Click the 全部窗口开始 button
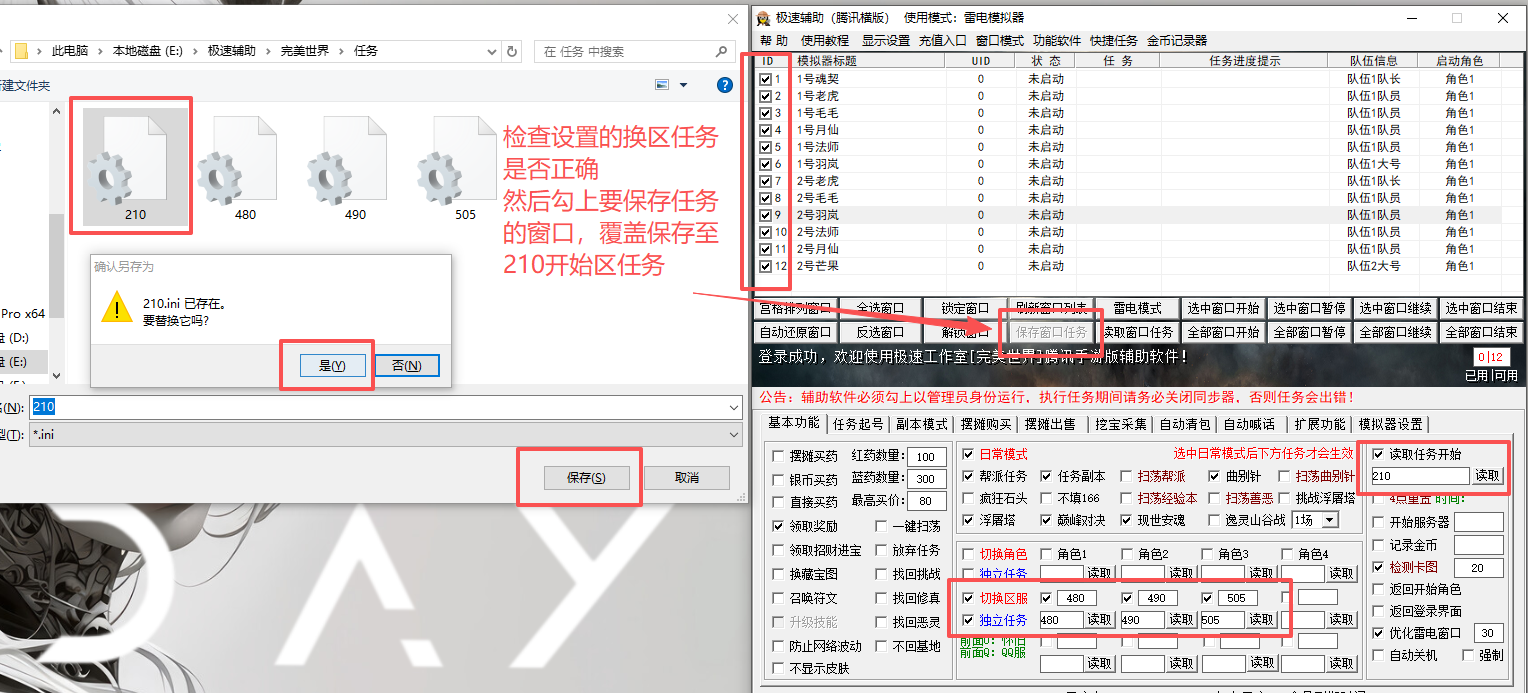 1223,332
